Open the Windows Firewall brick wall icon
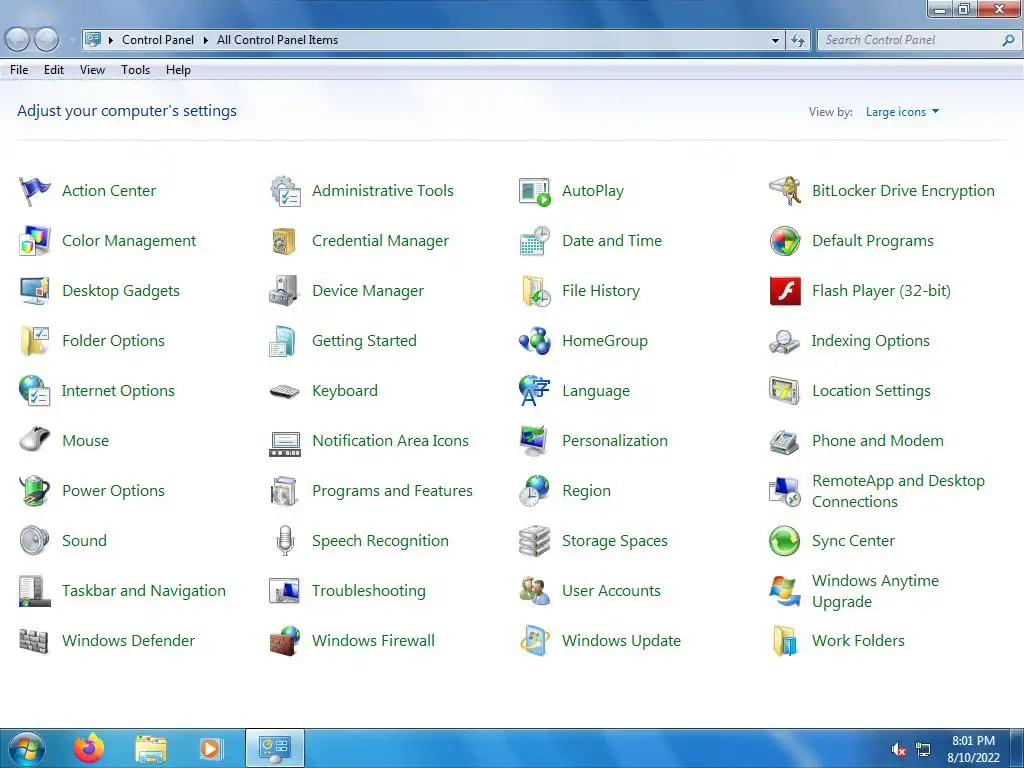1024x768 pixels. coord(285,641)
